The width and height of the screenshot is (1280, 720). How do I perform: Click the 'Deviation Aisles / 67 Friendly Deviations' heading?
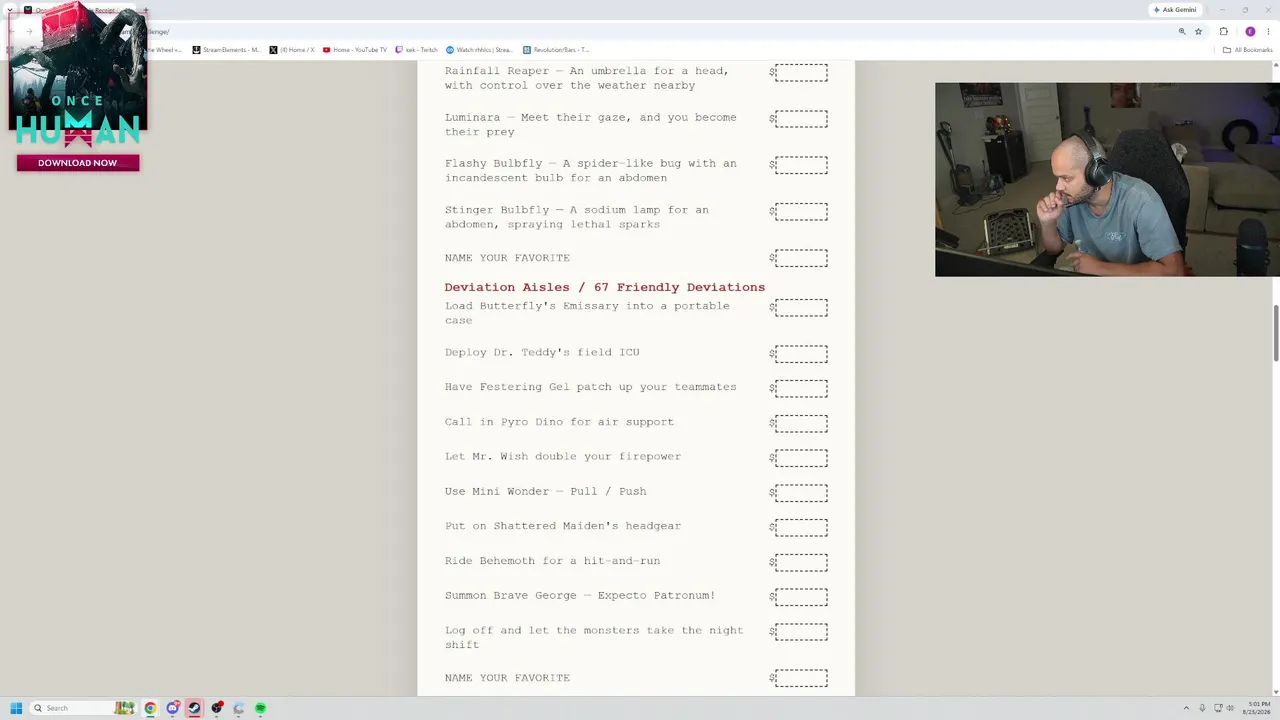[605, 287]
